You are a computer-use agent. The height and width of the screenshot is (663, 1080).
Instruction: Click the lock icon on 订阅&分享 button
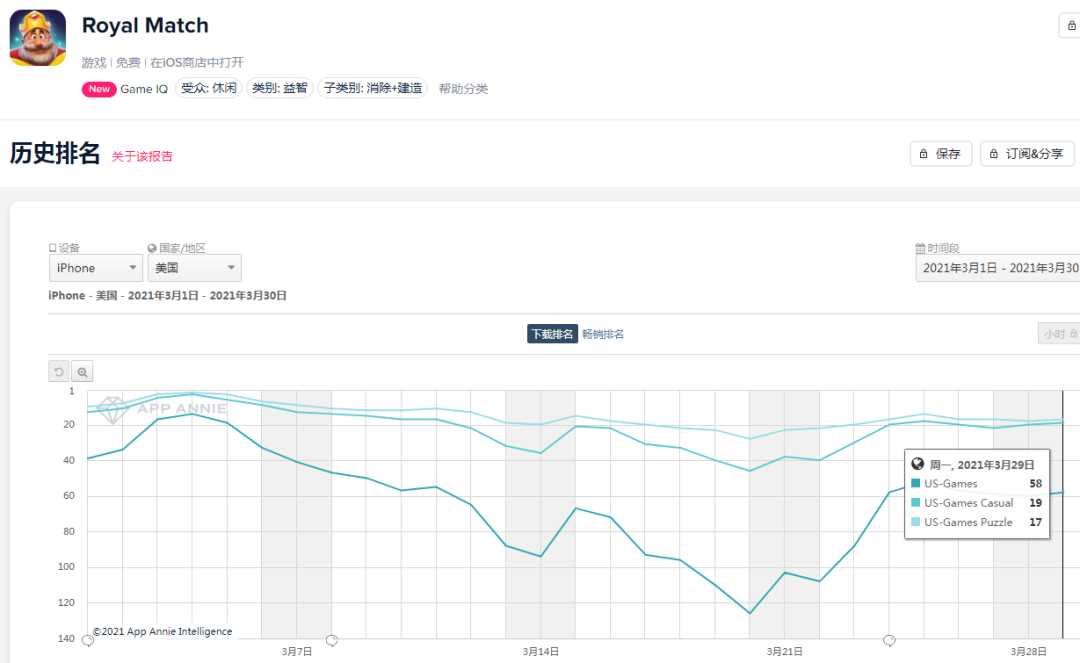(994, 154)
